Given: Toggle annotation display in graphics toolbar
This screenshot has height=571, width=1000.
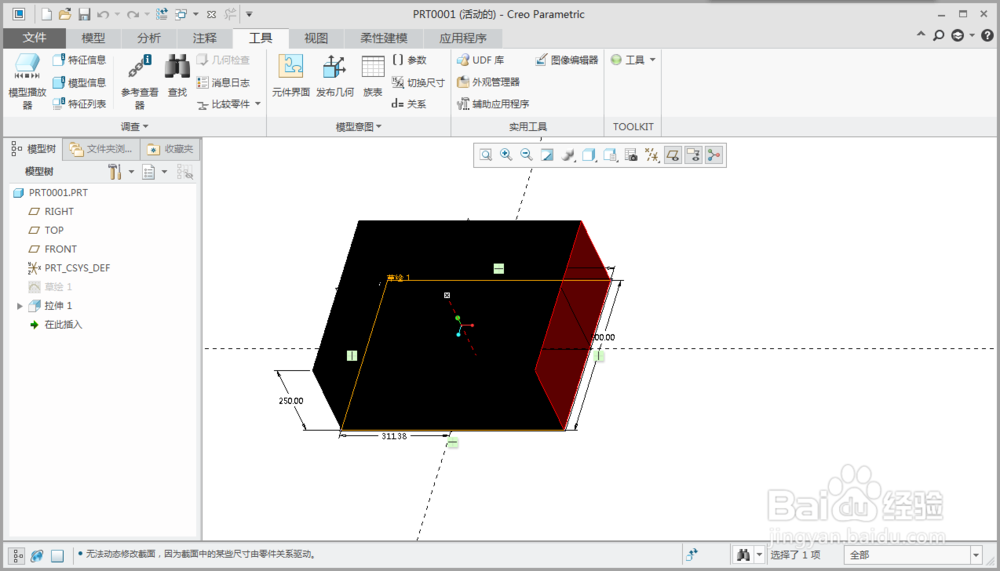Looking at the screenshot, I should (x=693, y=154).
